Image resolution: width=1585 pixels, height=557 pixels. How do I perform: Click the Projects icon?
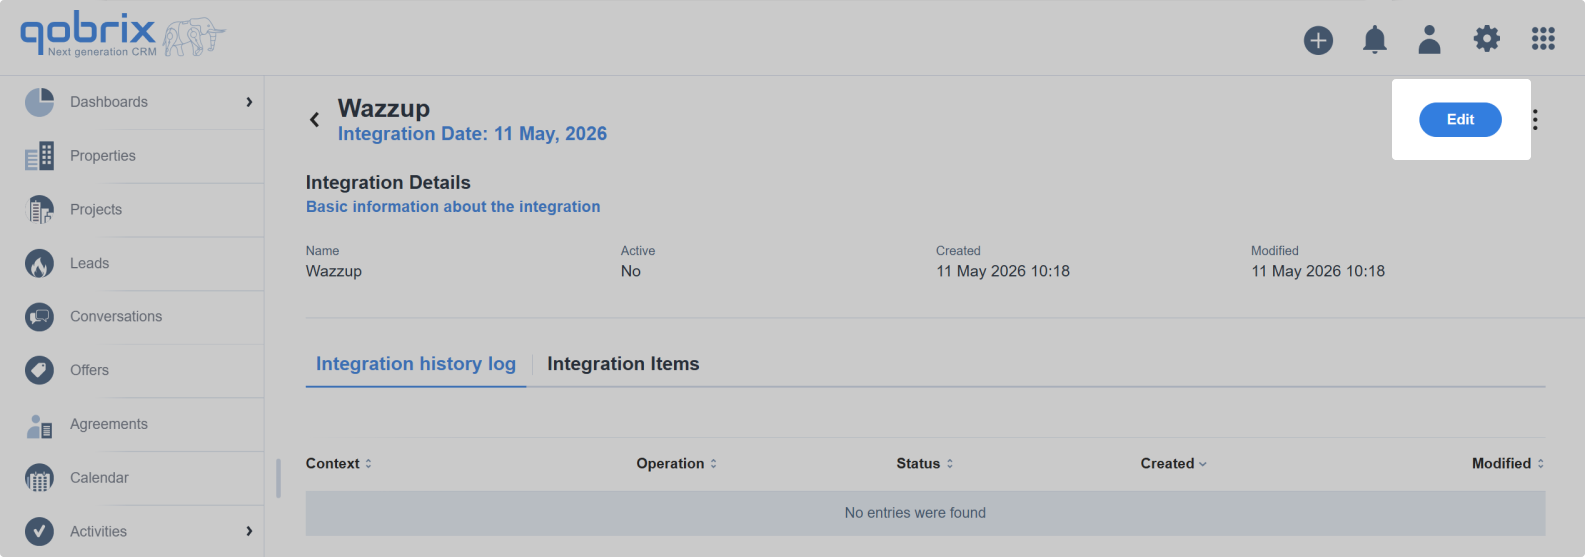39,210
